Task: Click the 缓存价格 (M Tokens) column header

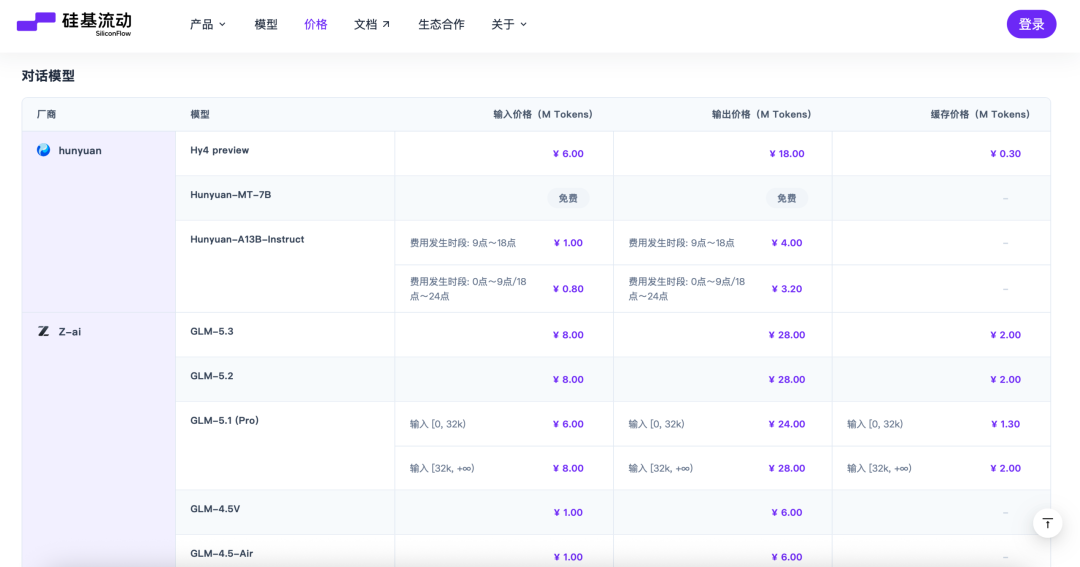Action: coord(980,114)
